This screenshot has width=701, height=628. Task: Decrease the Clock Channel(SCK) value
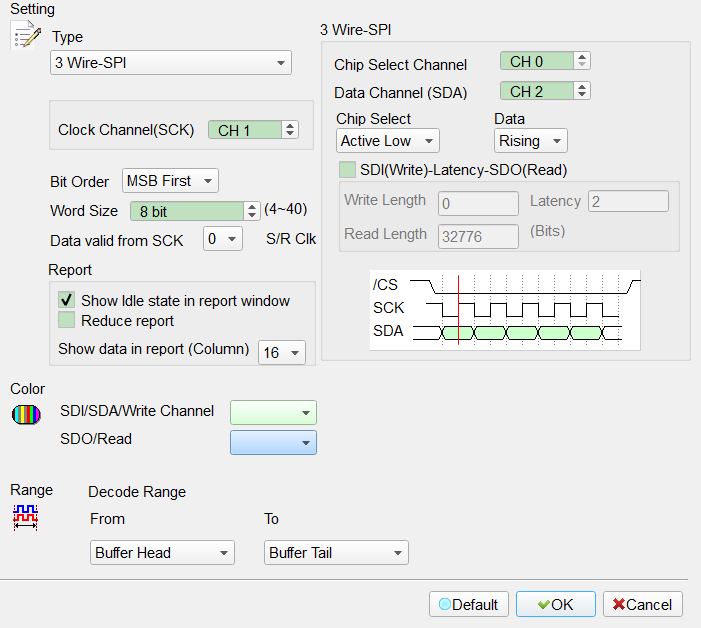coord(290,134)
